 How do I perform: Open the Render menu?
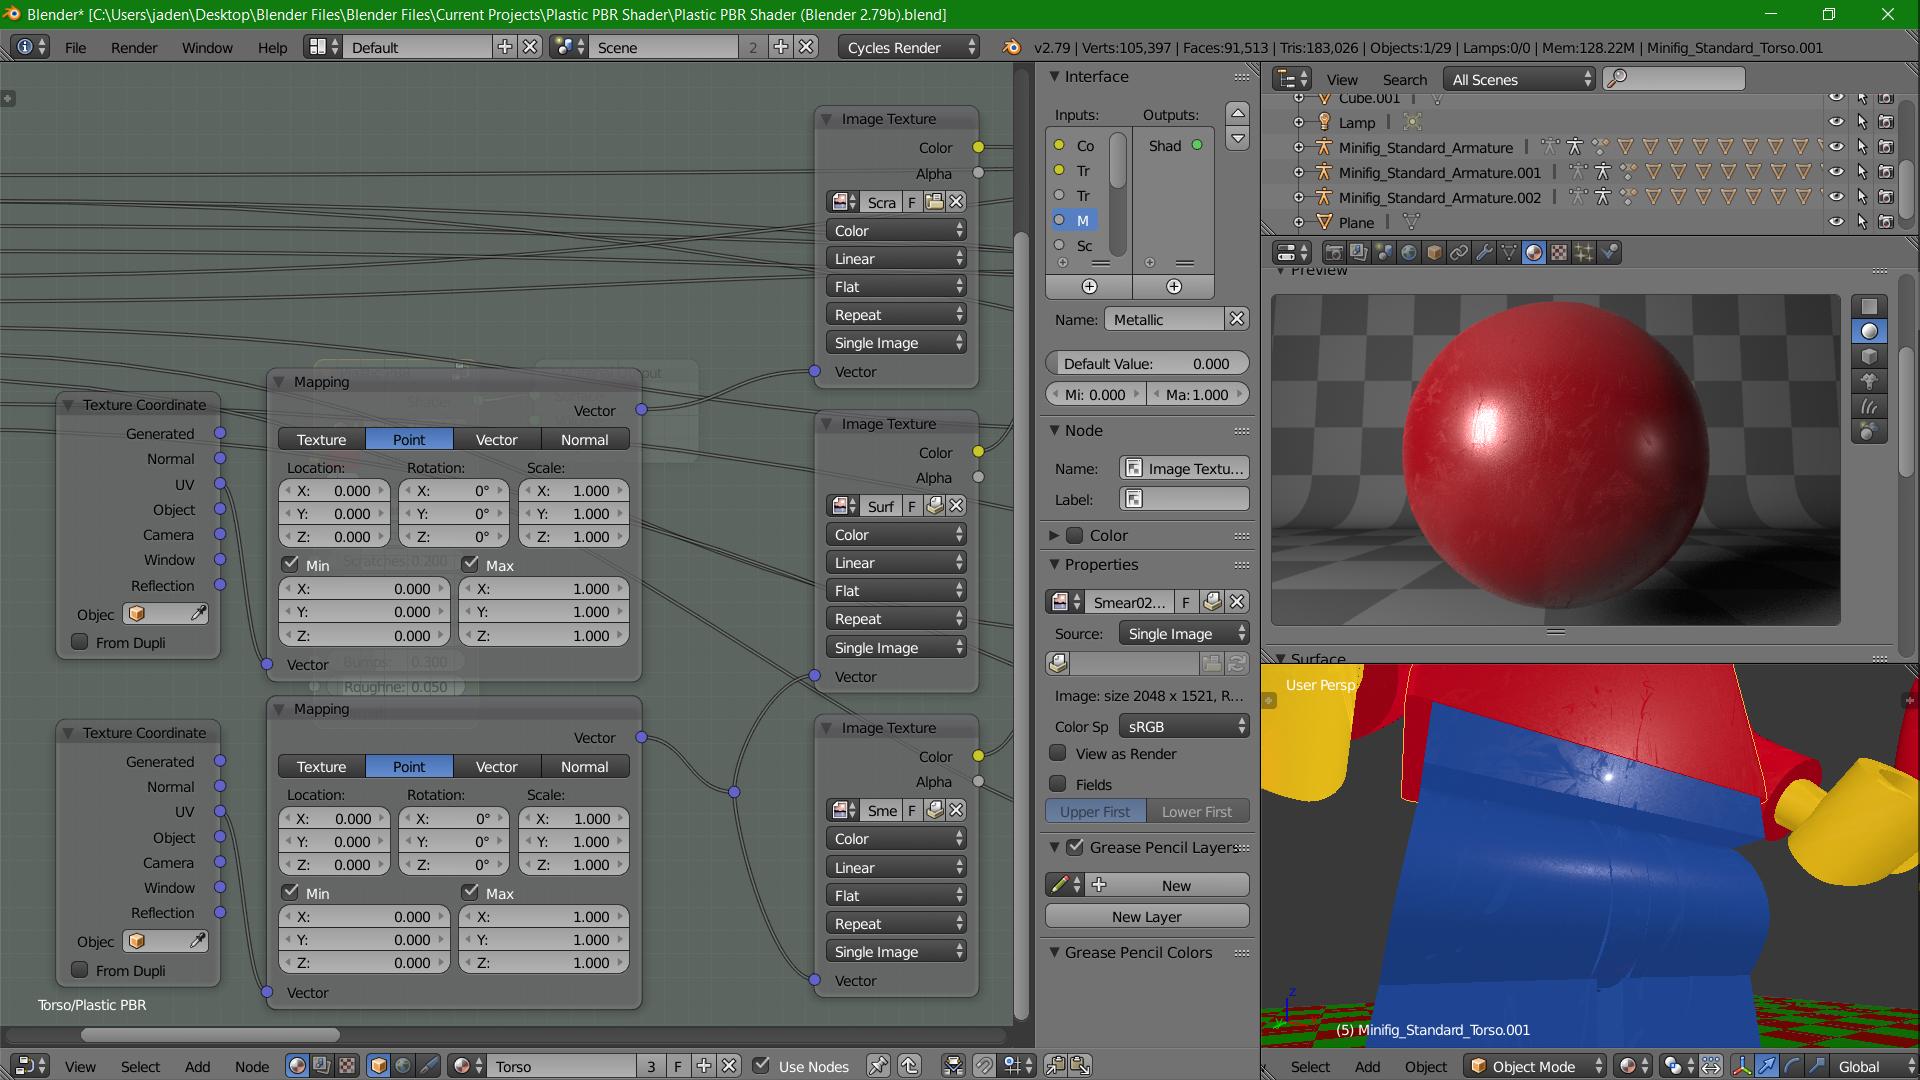(x=134, y=47)
